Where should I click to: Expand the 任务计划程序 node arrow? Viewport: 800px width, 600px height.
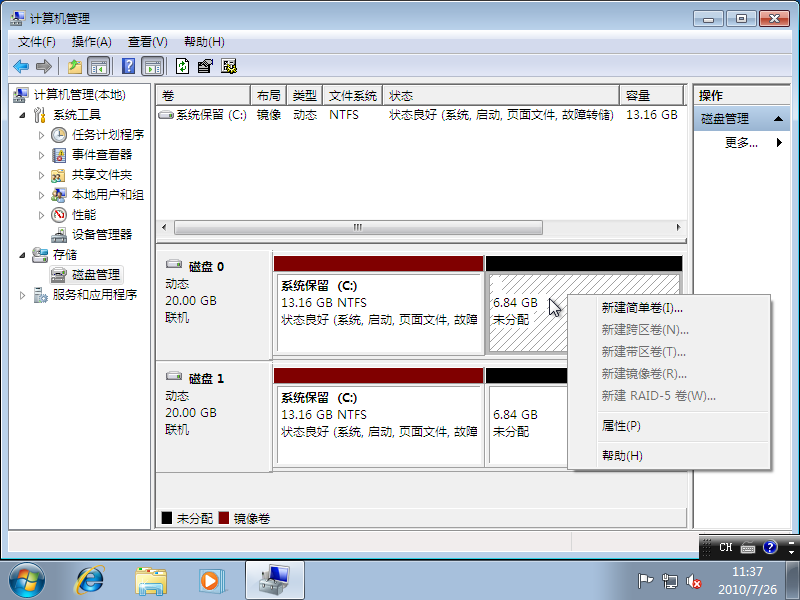click(x=41, y=135)
